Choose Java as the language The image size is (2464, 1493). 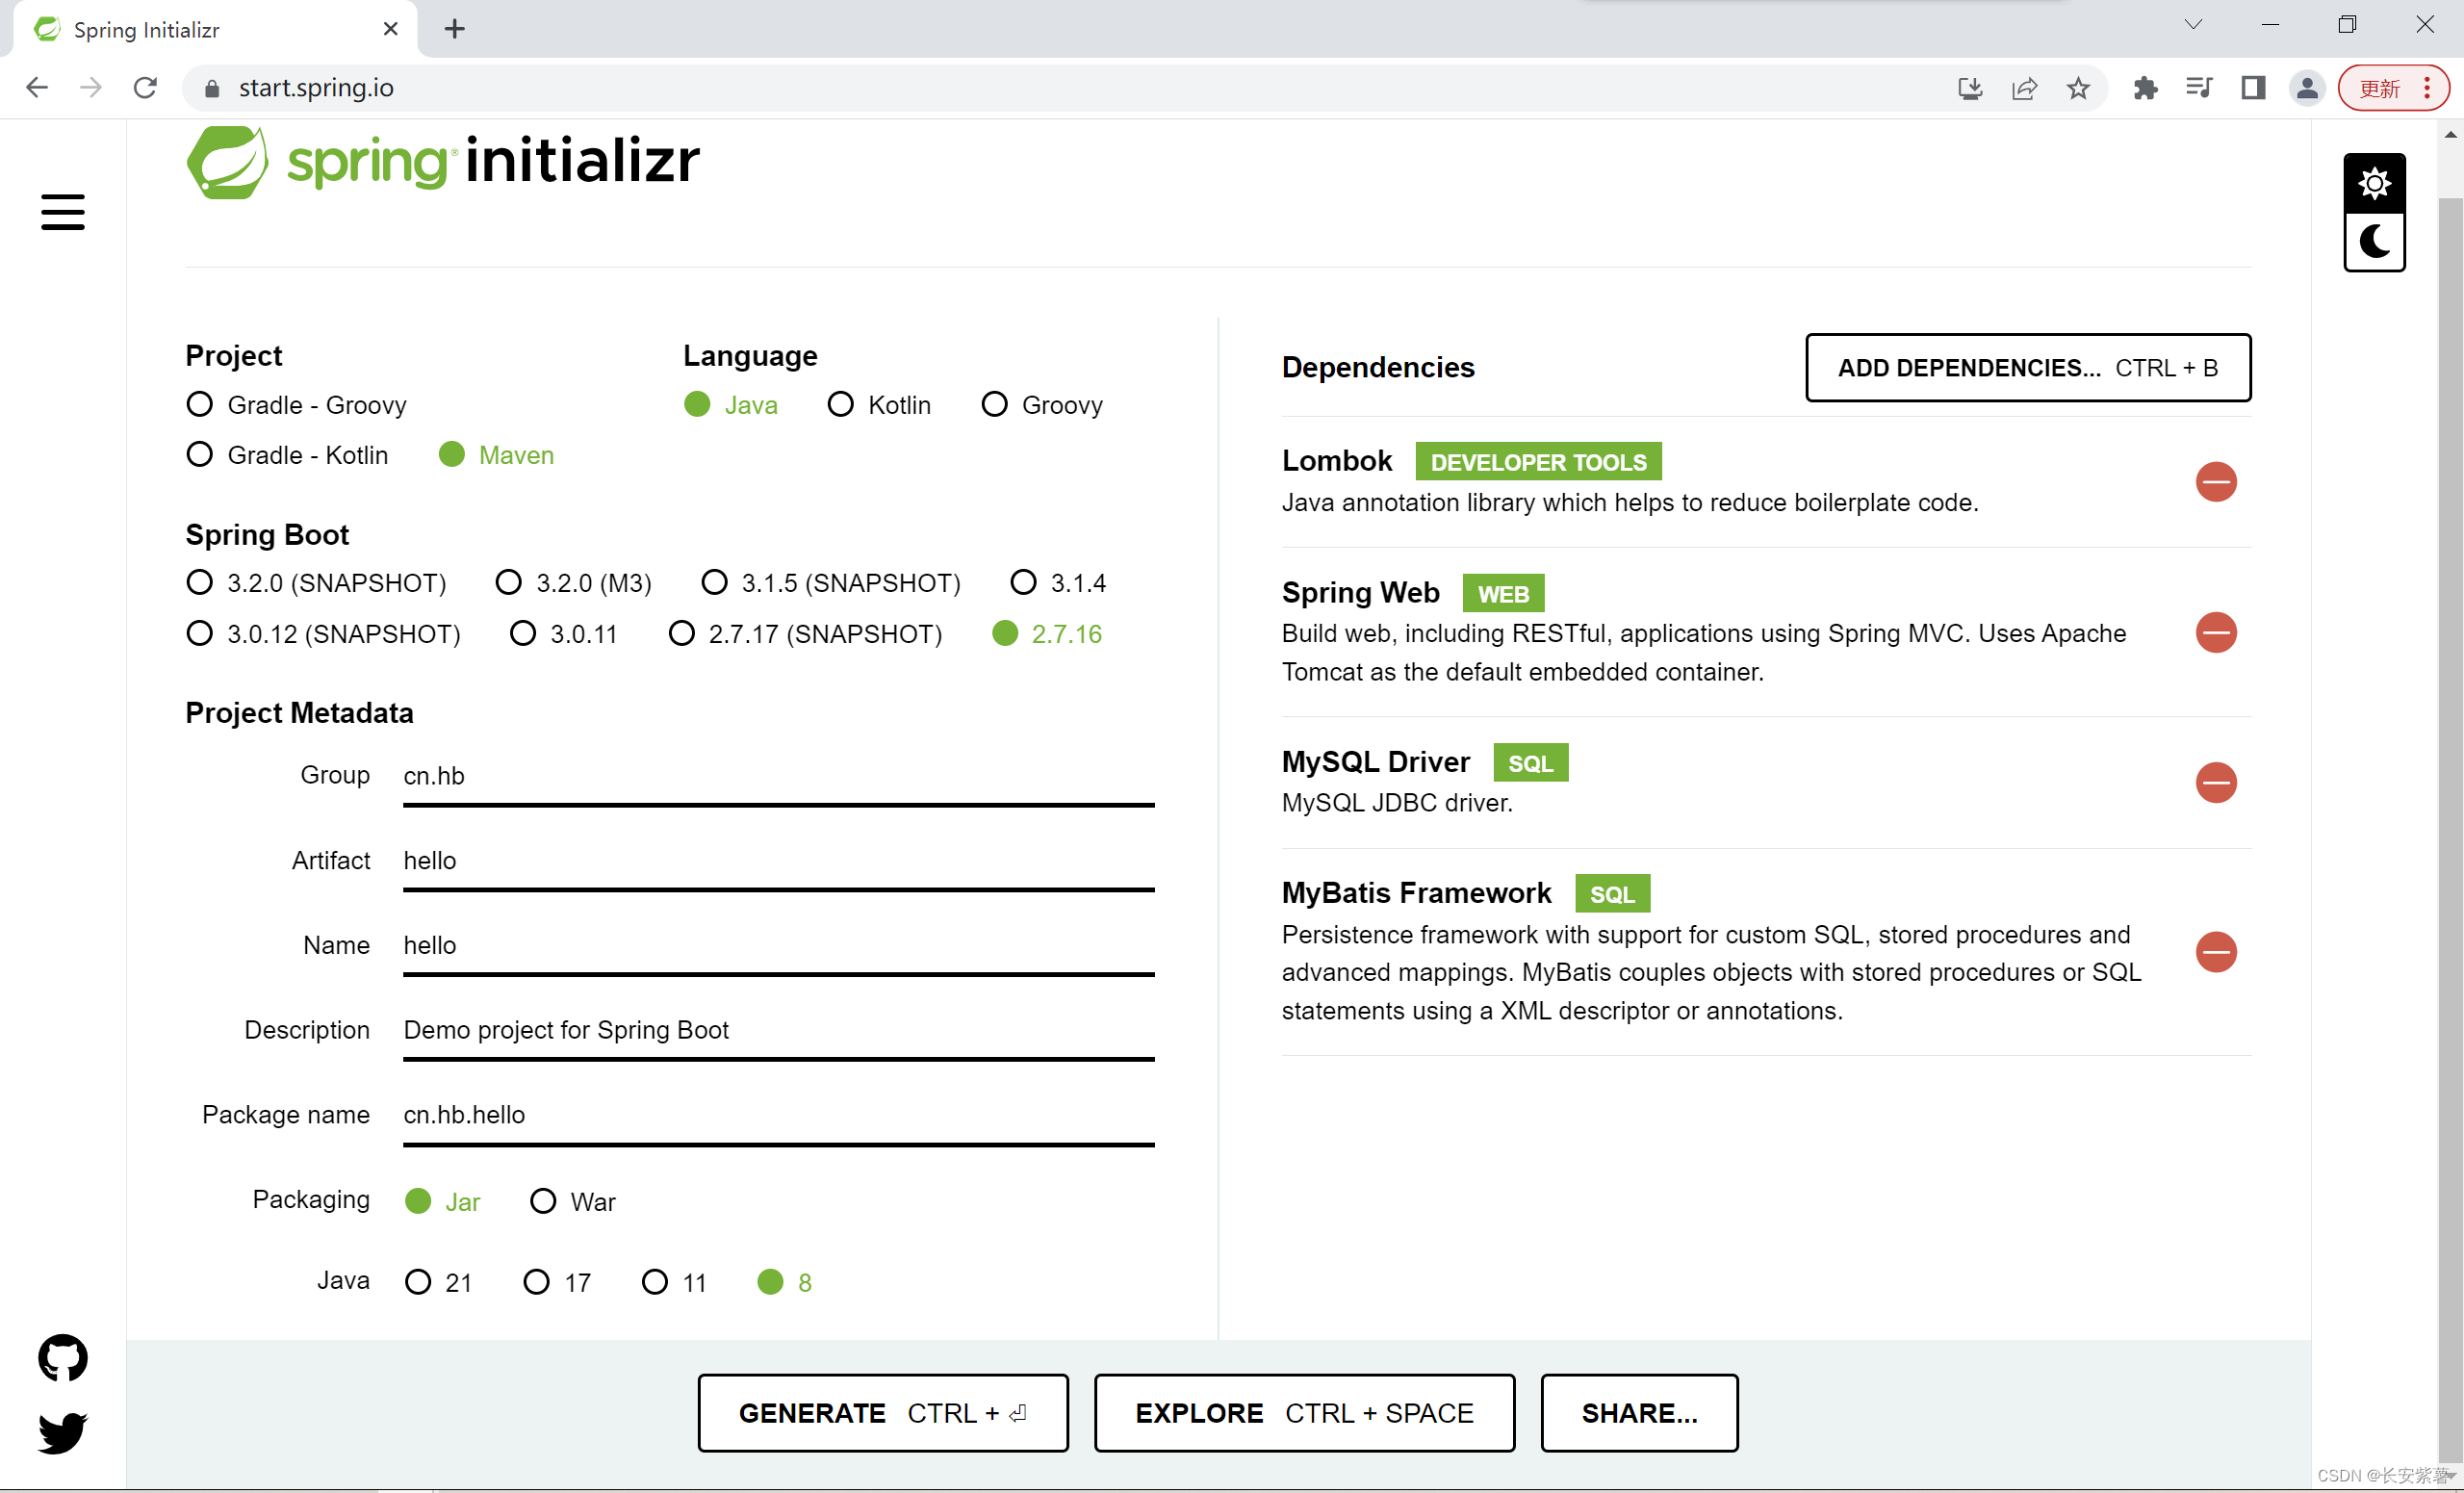[x=731, y=404]
